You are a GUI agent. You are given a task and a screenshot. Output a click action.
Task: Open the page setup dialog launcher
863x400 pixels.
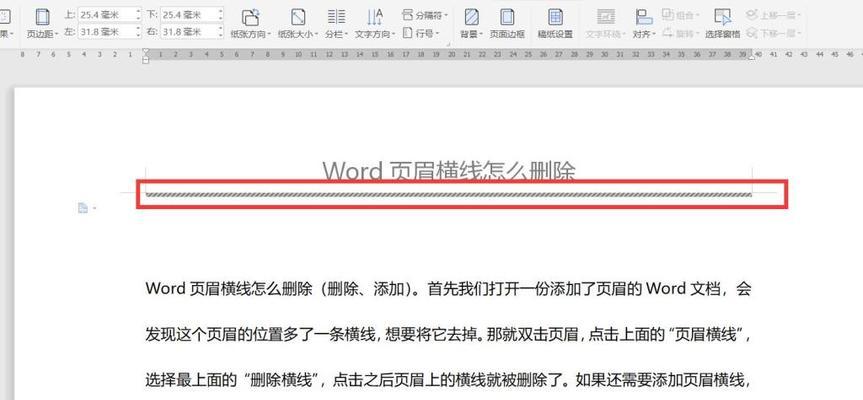448,45
